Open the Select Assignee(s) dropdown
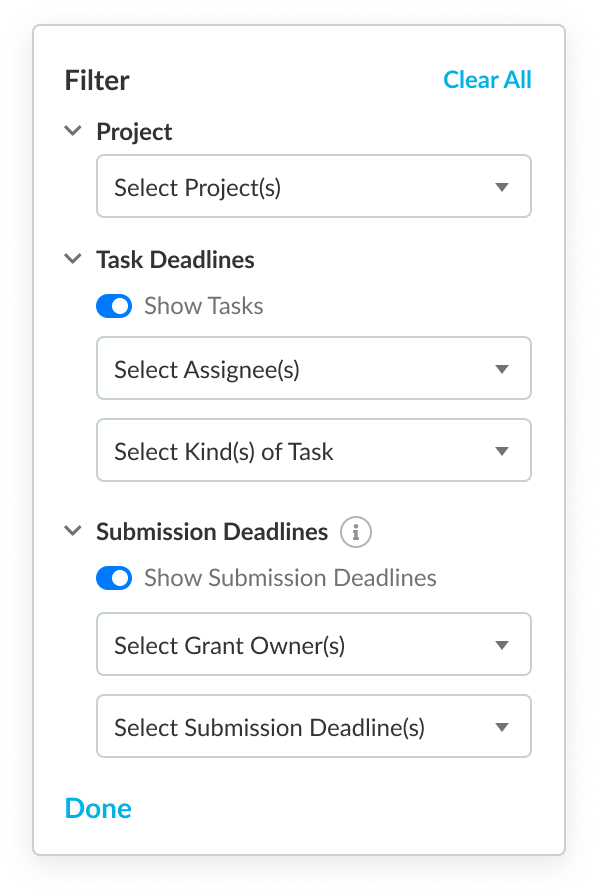Screen dimensions: 598x896 [314, 368]
